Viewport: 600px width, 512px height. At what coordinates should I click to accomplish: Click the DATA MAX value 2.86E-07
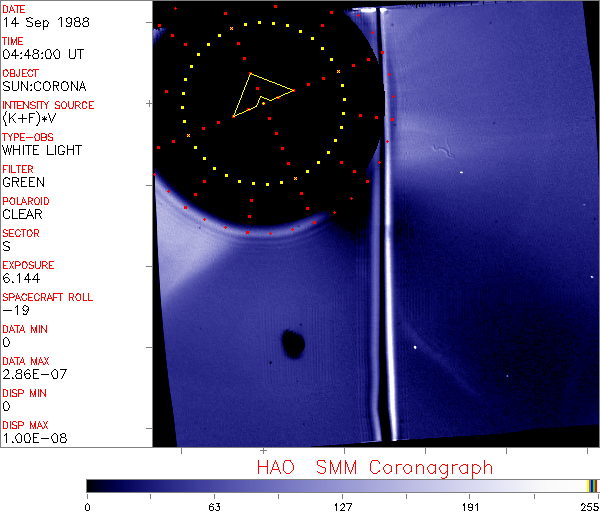(31, 374)
